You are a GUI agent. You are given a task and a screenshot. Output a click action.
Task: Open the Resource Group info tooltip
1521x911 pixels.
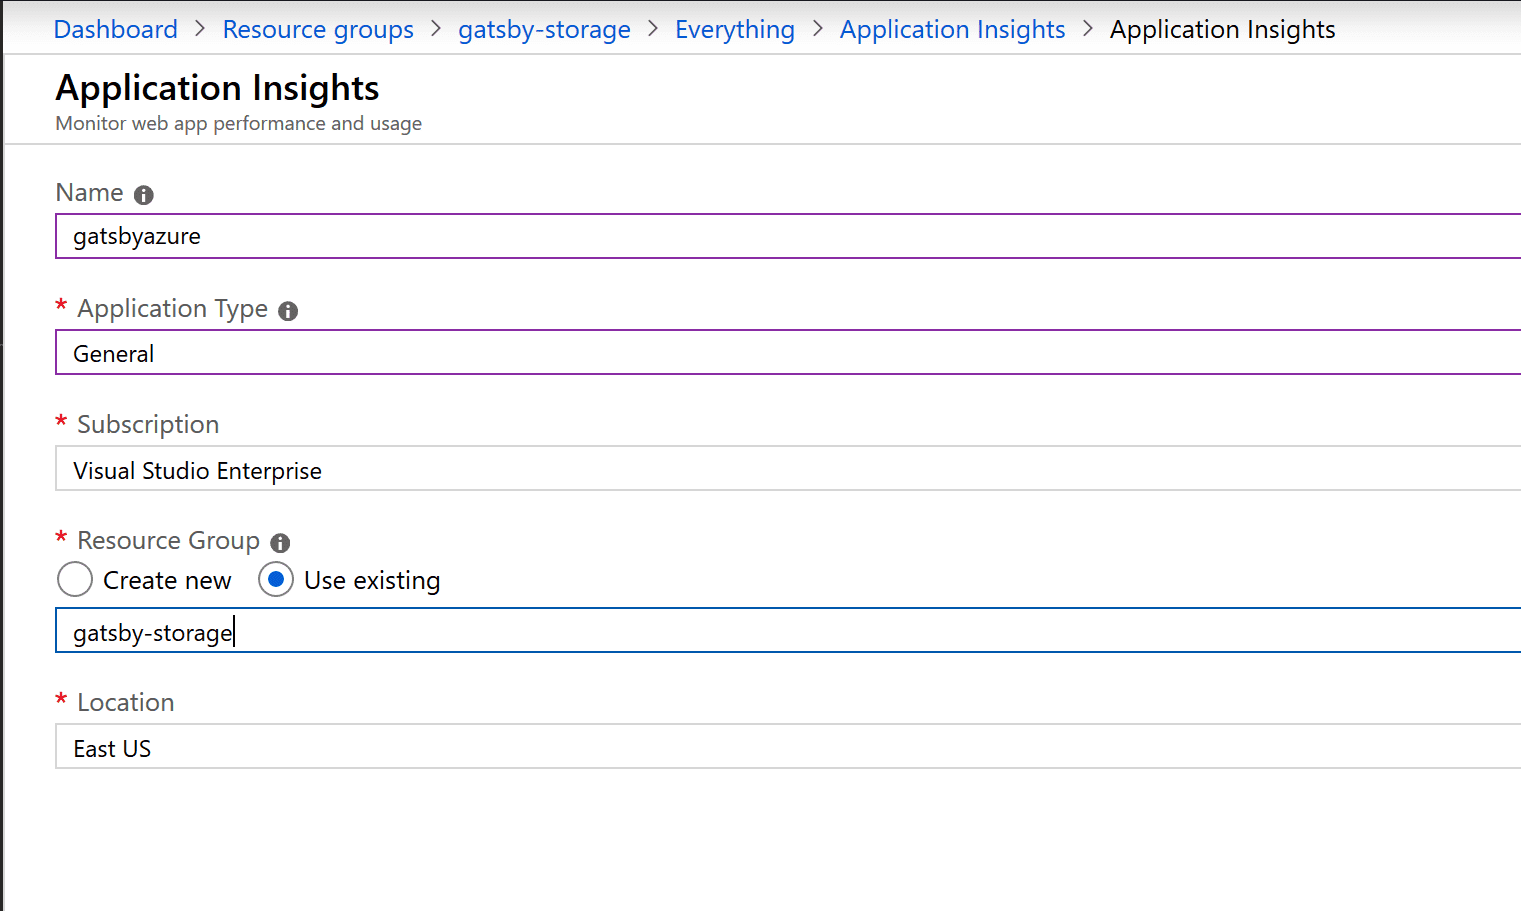tap(279, 542)
